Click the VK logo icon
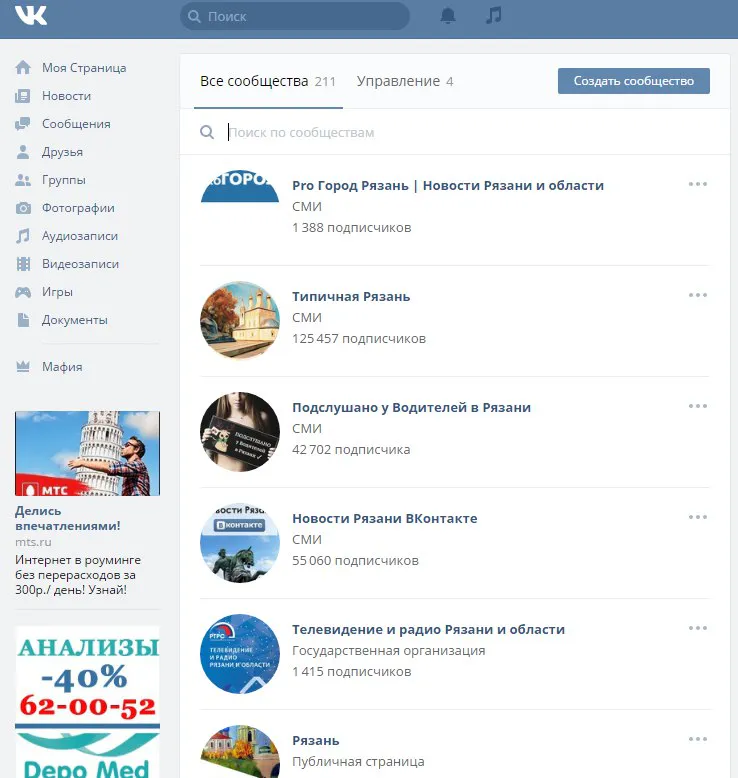Viewport: 738px width, 778px height. coord(31,16)
